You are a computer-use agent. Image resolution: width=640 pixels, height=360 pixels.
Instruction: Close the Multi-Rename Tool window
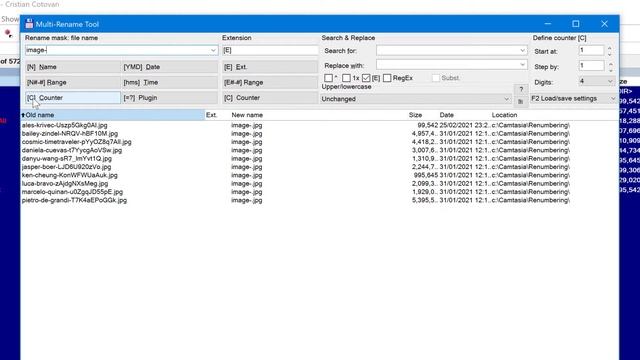(604, 24)
